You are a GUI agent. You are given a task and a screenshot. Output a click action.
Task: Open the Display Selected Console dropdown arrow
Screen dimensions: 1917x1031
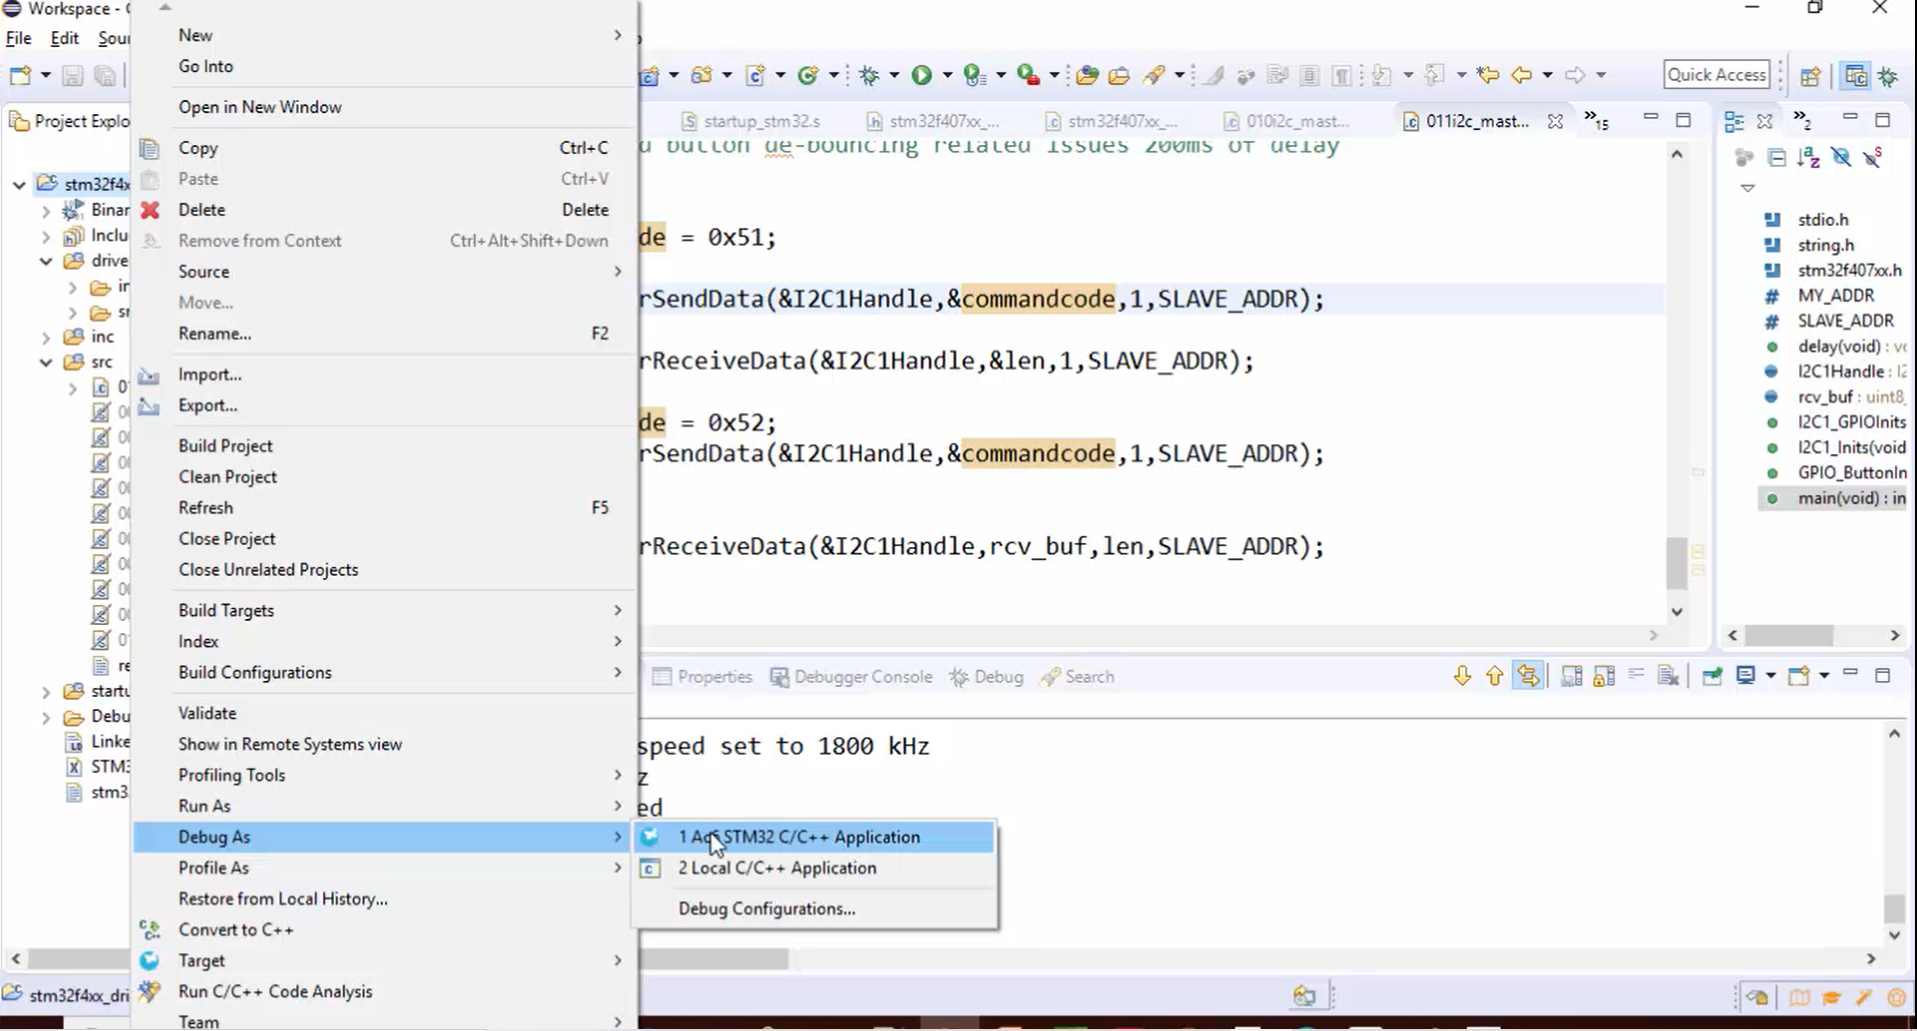[1770, 677]
